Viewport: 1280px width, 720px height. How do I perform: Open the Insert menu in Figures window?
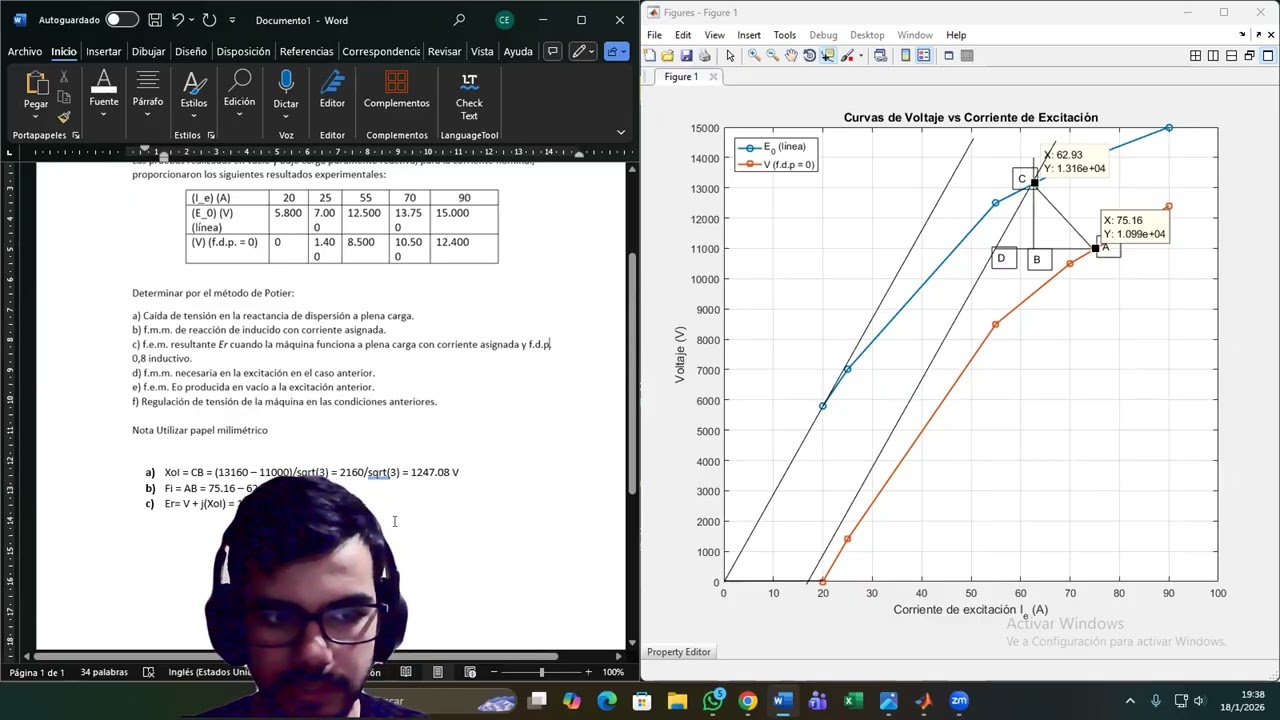(749, 35)
